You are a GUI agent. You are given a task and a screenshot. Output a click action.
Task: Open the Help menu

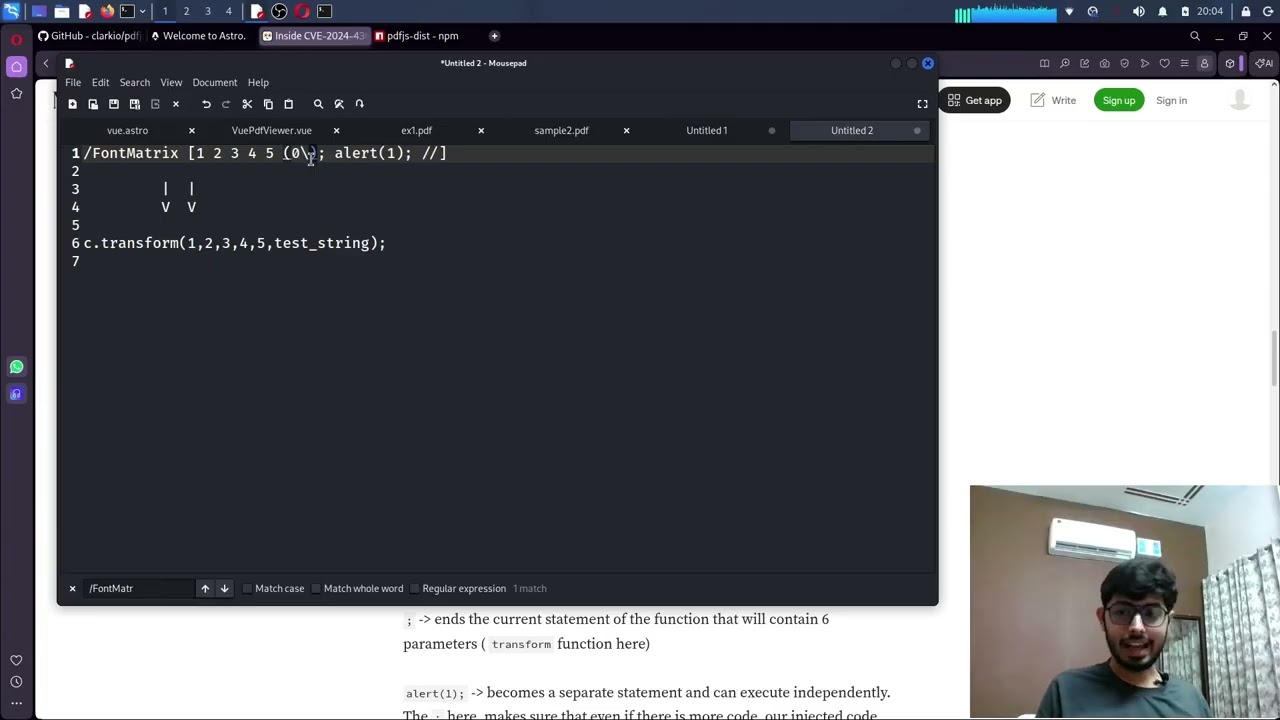click(x=258, y=82)
